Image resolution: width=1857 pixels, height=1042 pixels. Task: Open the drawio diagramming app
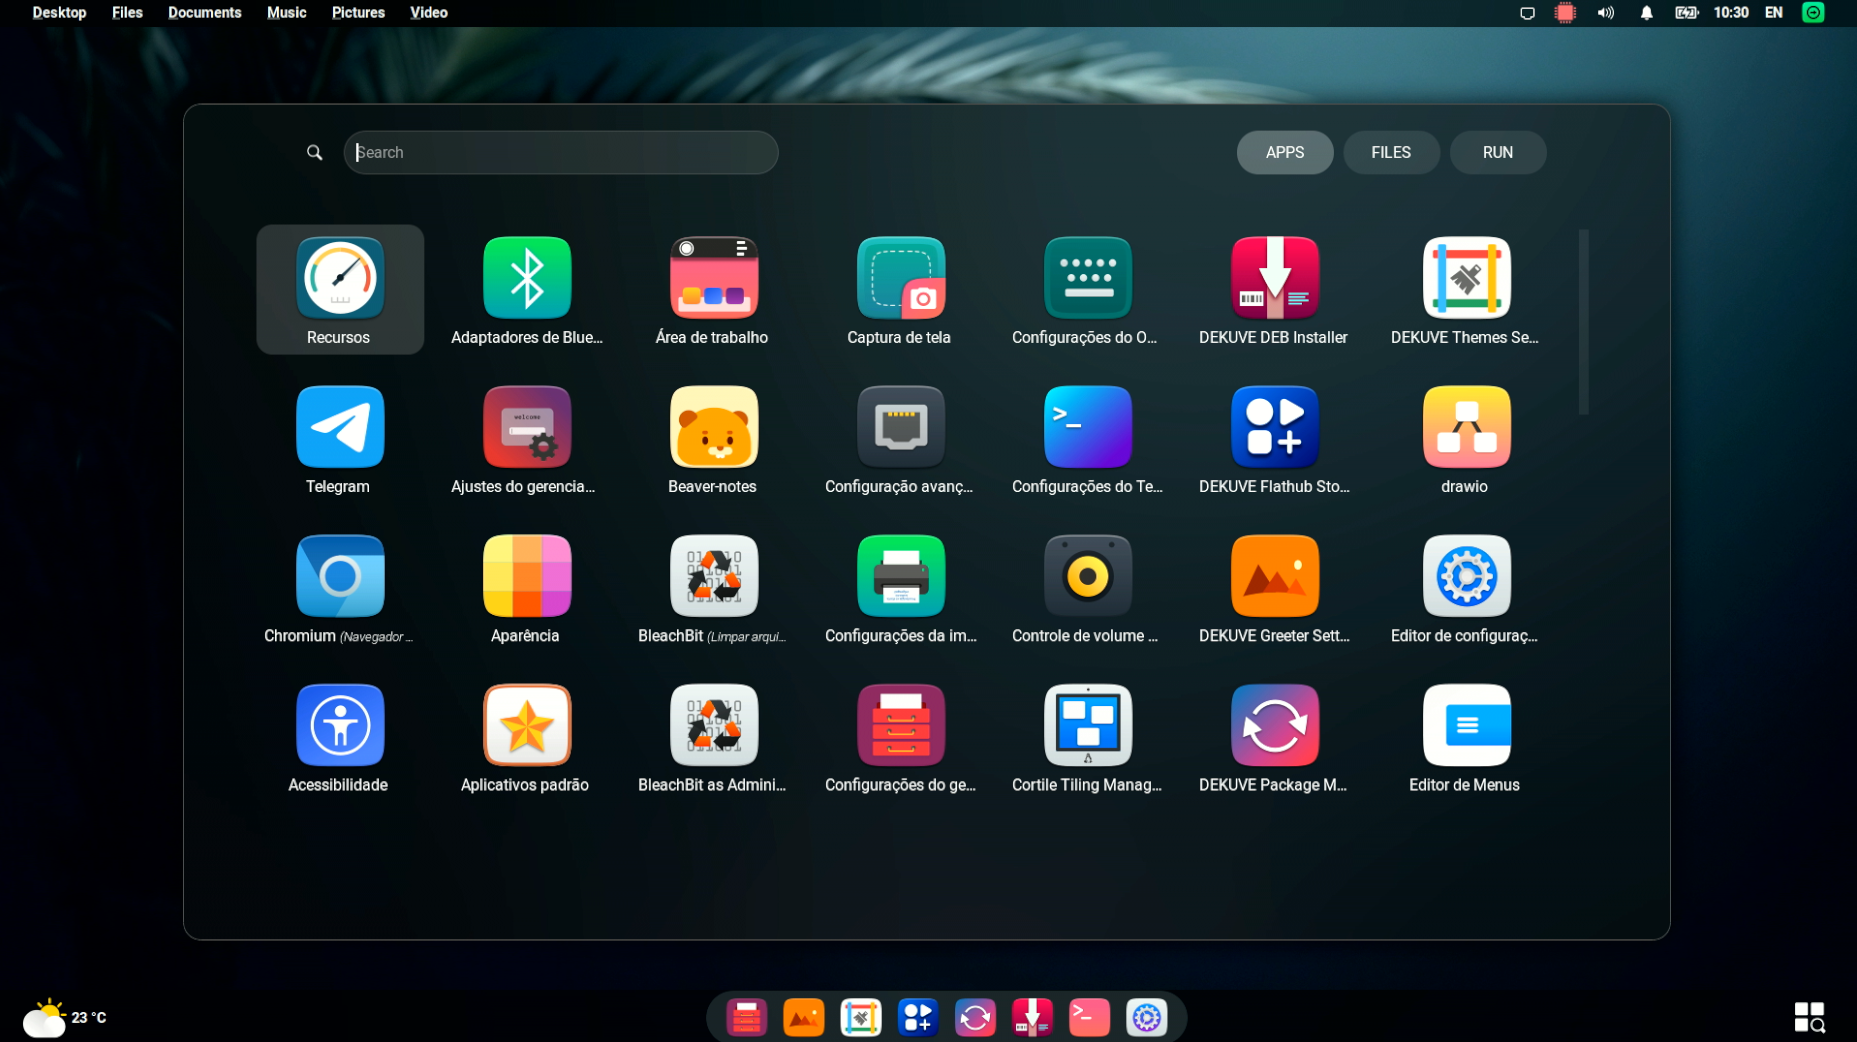click(1465, 440)
